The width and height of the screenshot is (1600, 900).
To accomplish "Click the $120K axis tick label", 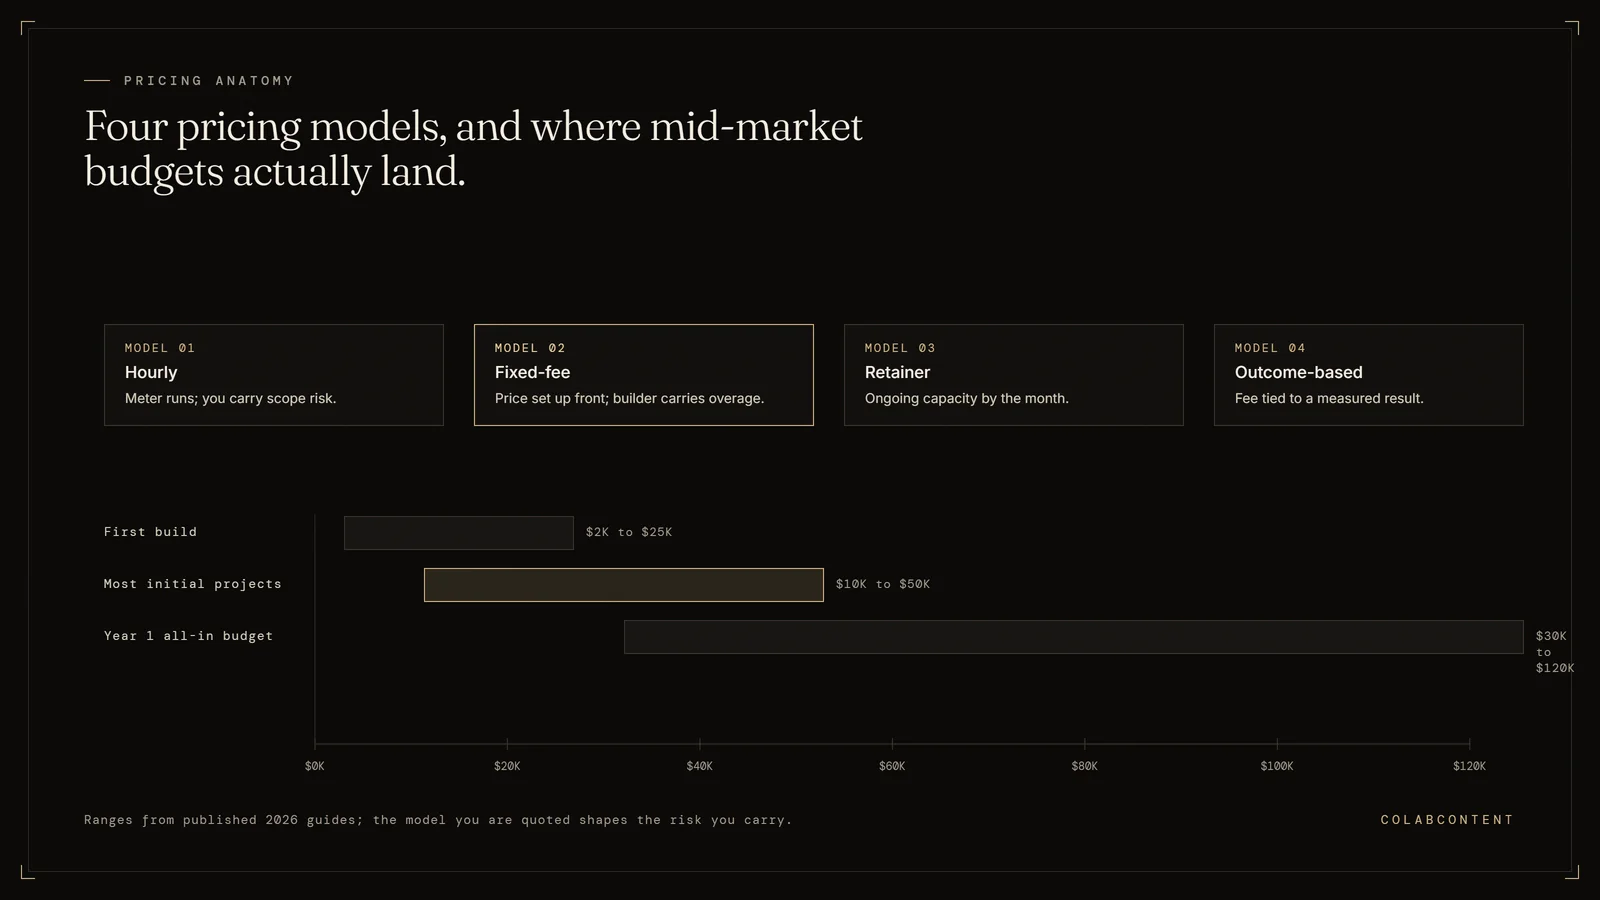I will coord(1470,766).
